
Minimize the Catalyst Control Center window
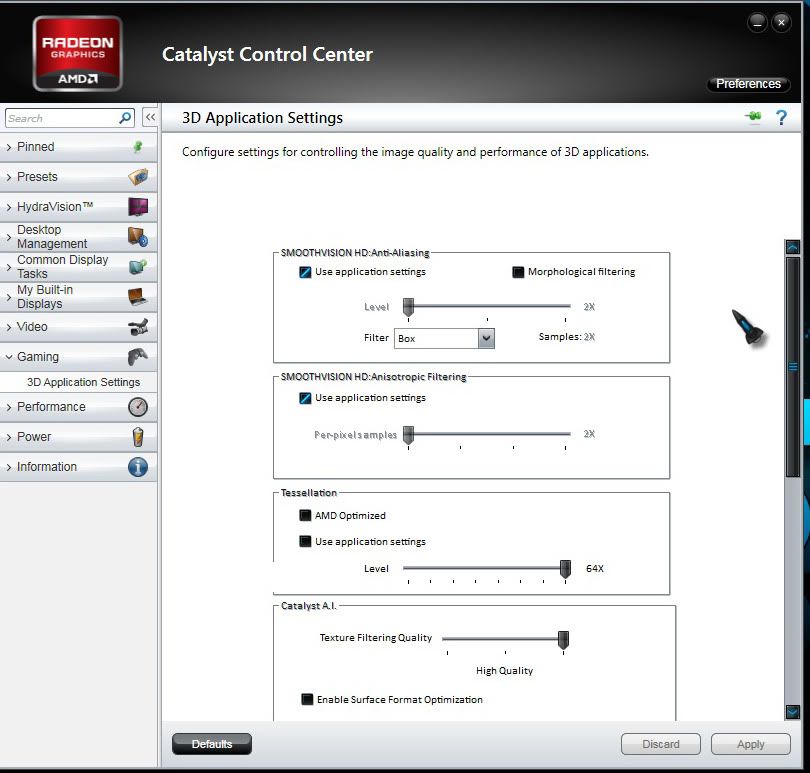tap(757, 23)
